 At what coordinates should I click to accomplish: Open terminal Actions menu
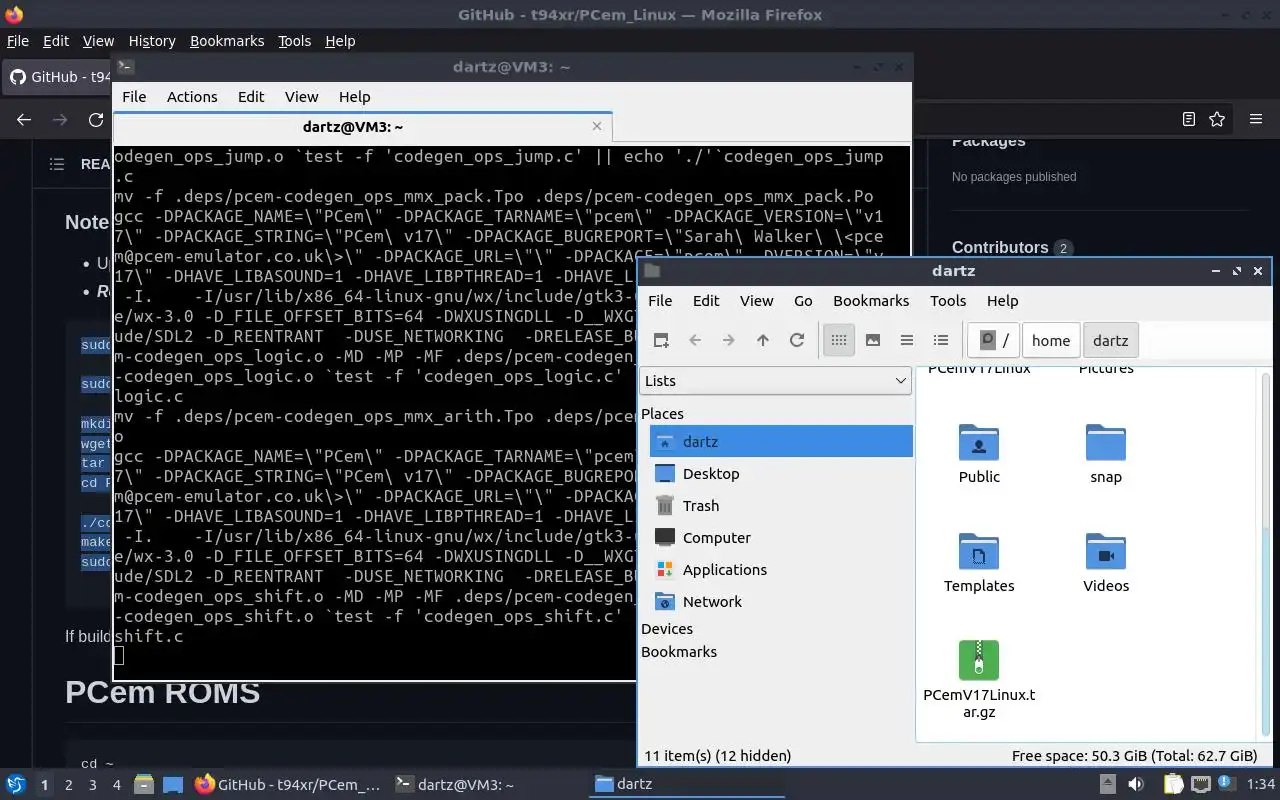pos(192,96)
